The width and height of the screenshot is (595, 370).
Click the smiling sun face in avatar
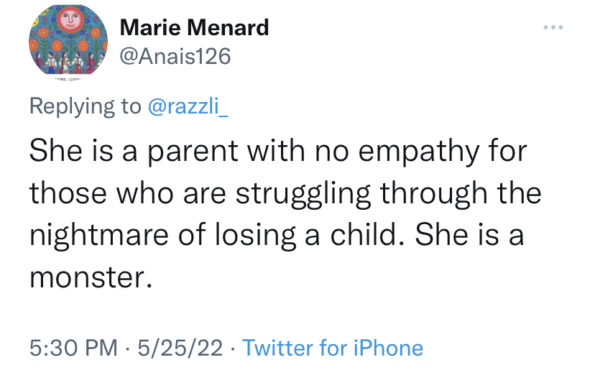click(71, 19)
